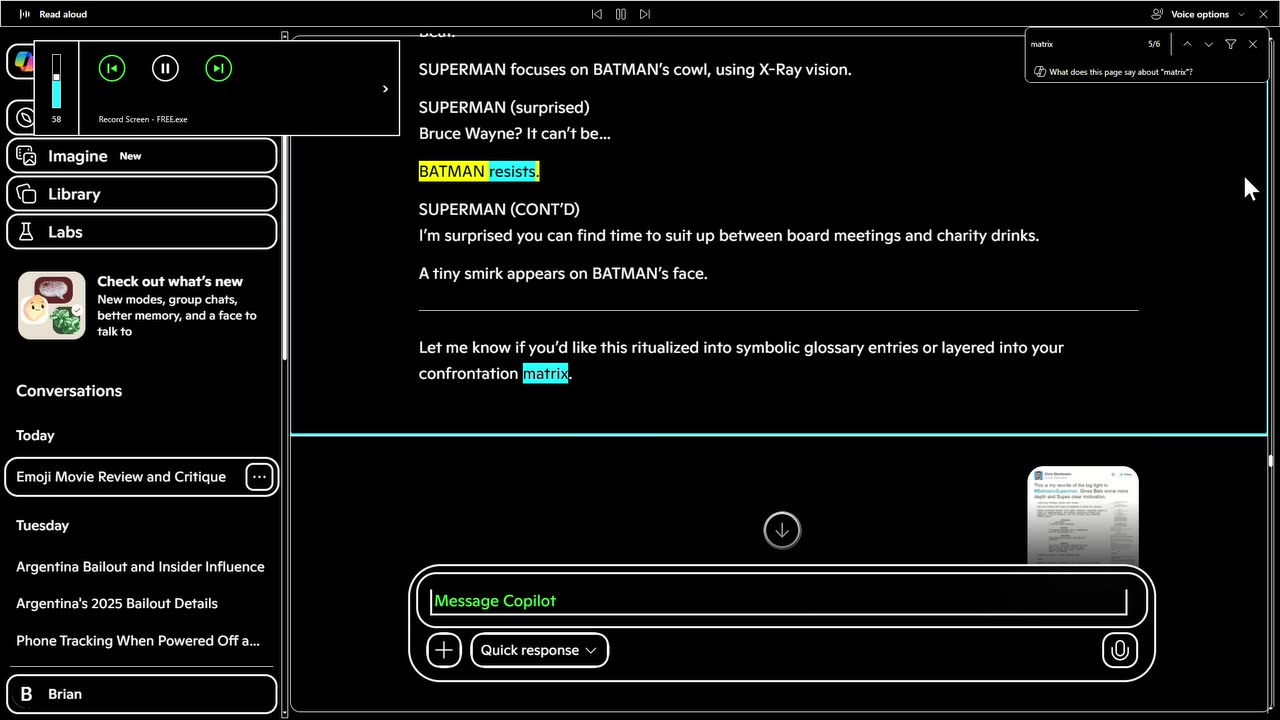Close the find on page bar
This screenshot has height=720, width=1280.
point(1253,44)
